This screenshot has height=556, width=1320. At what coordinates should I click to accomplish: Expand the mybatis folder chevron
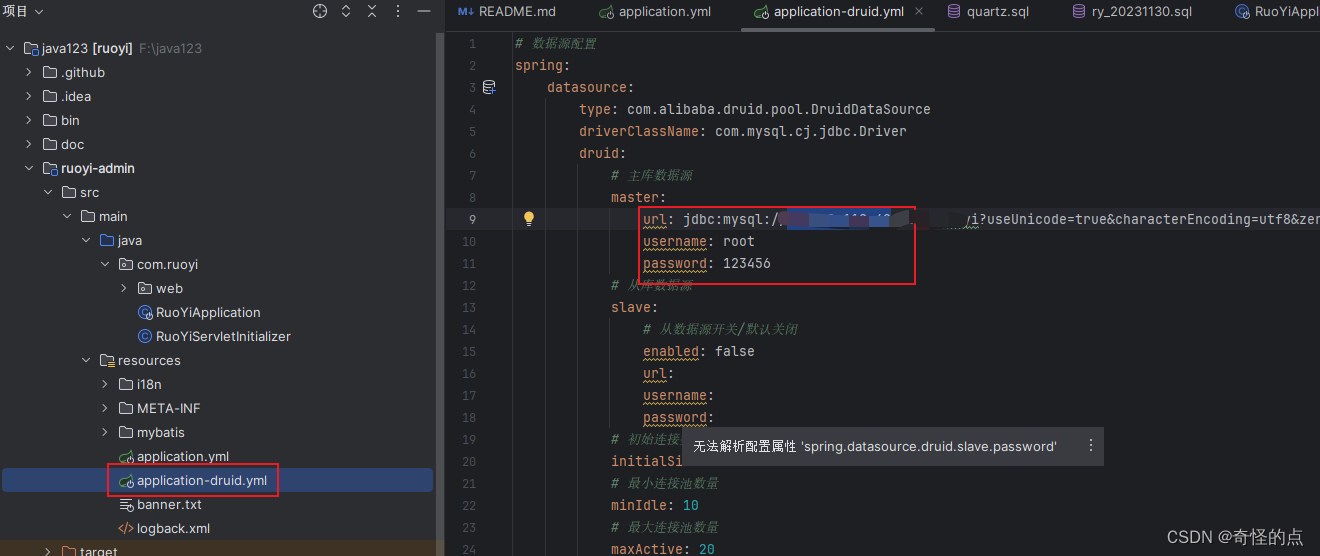[106, 433]
